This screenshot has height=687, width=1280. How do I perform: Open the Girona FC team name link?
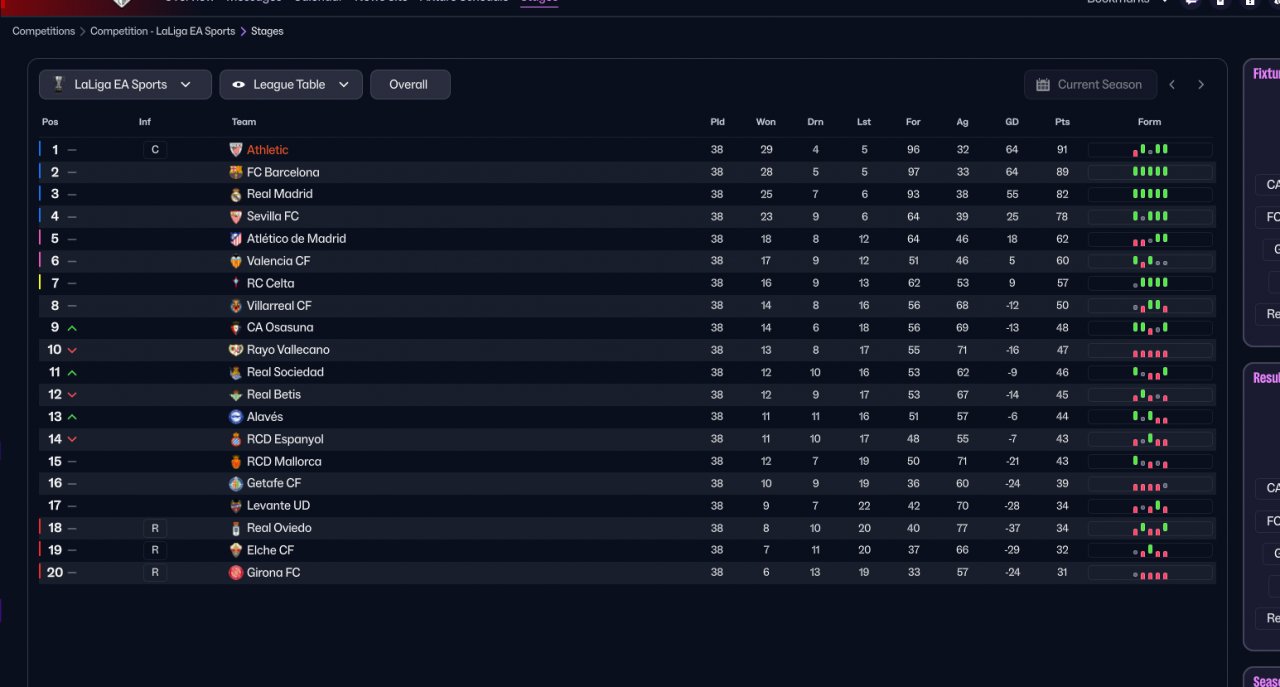coord(273,572)
